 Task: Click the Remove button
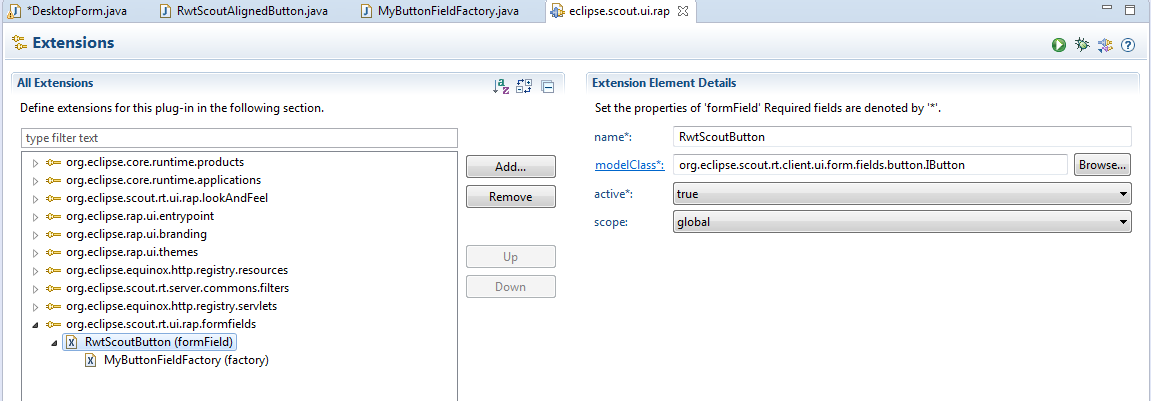[510, 196]
